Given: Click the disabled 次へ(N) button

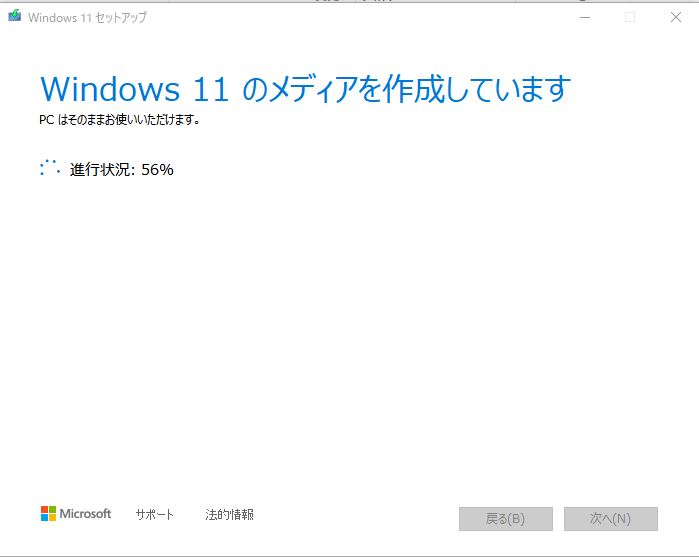Looking at the screenshot, I should (611, 519).
